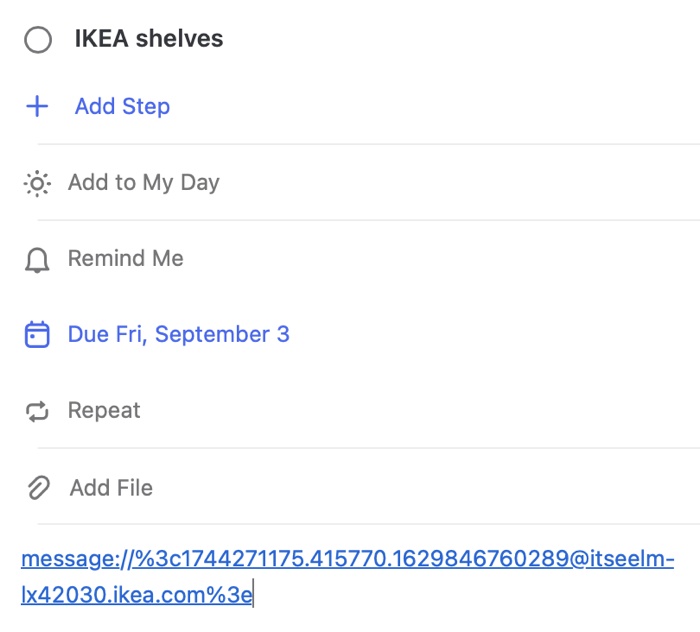
Task: Choose Add to My Day
Action: tap(143, 183)
